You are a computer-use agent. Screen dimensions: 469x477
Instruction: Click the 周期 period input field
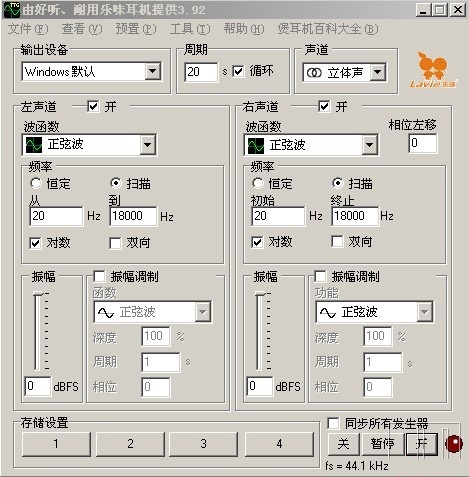[202, 72]
